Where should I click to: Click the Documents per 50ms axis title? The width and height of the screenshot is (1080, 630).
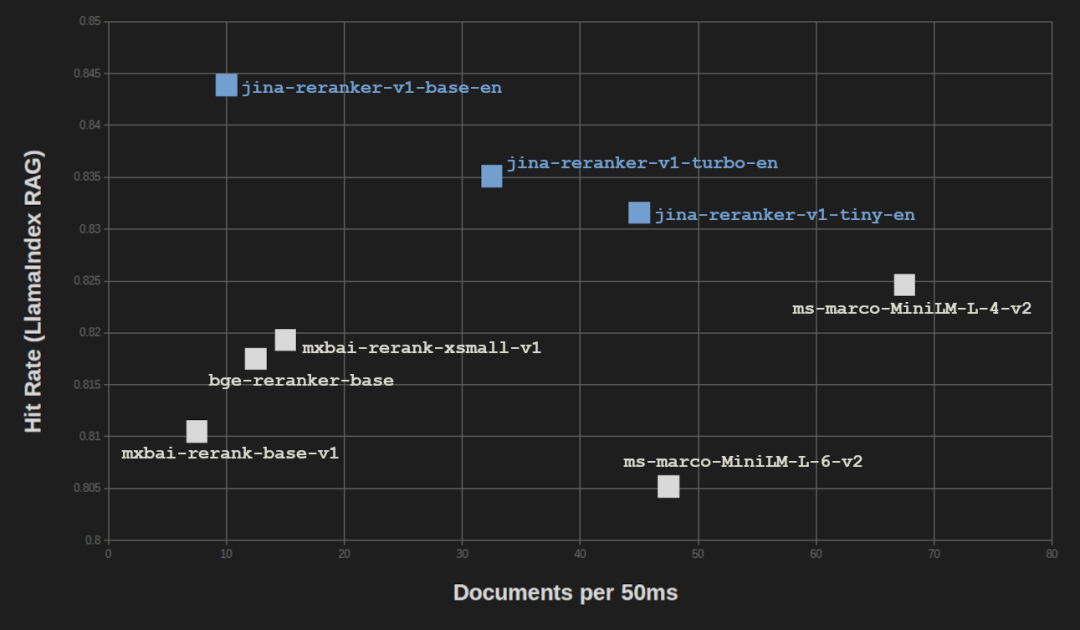coord(565,593)
